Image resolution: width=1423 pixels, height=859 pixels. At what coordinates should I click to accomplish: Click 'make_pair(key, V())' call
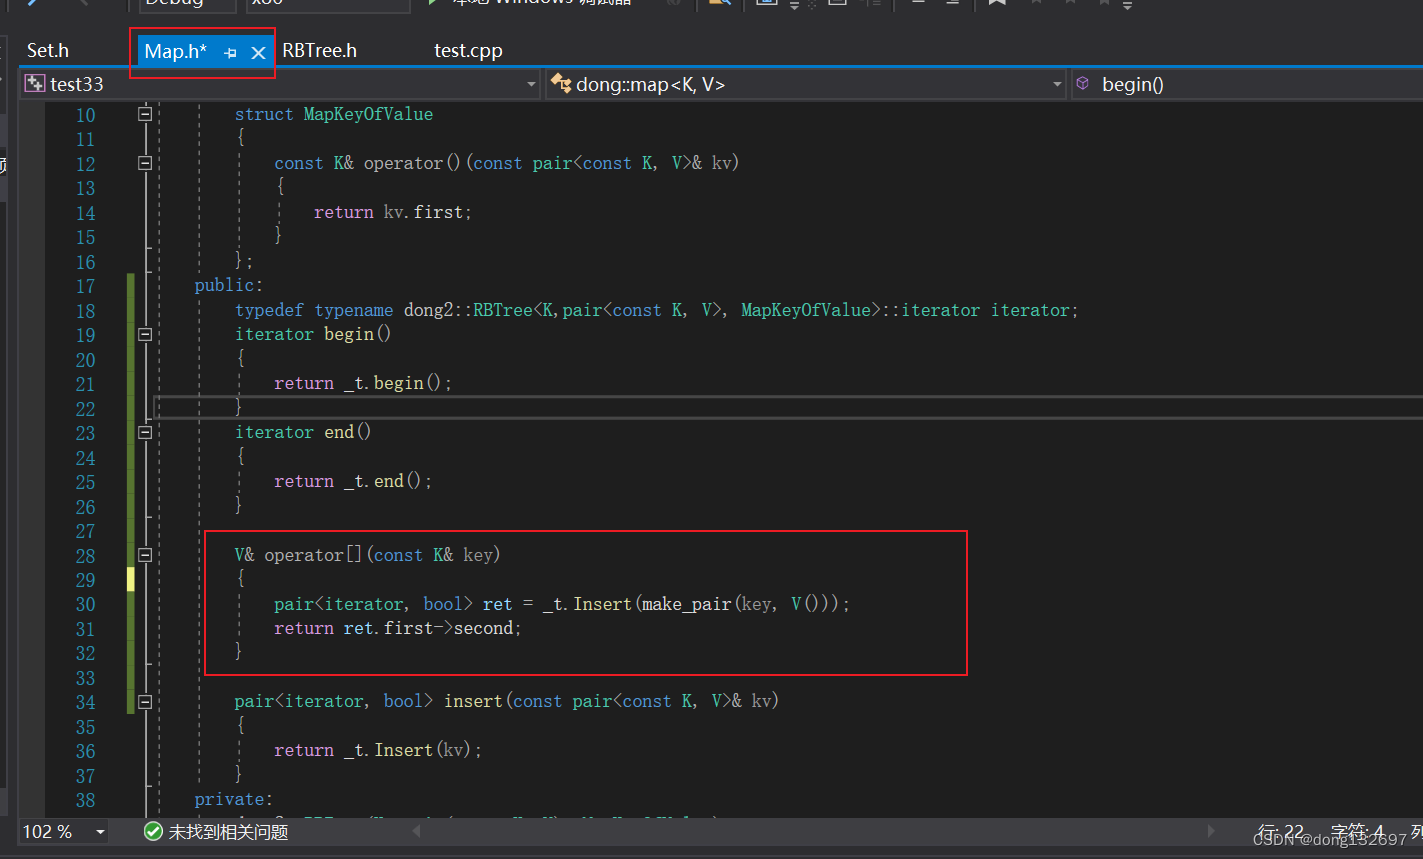pyautogui.click(x=740, y=604)
